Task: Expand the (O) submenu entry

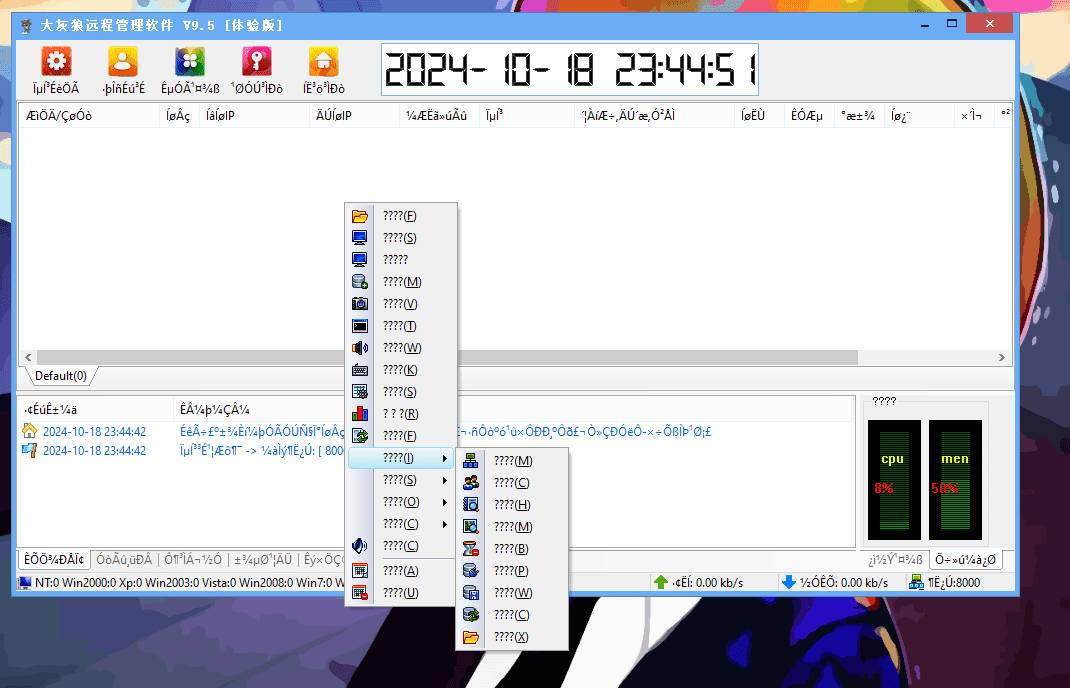Action: tap(401, 502)
